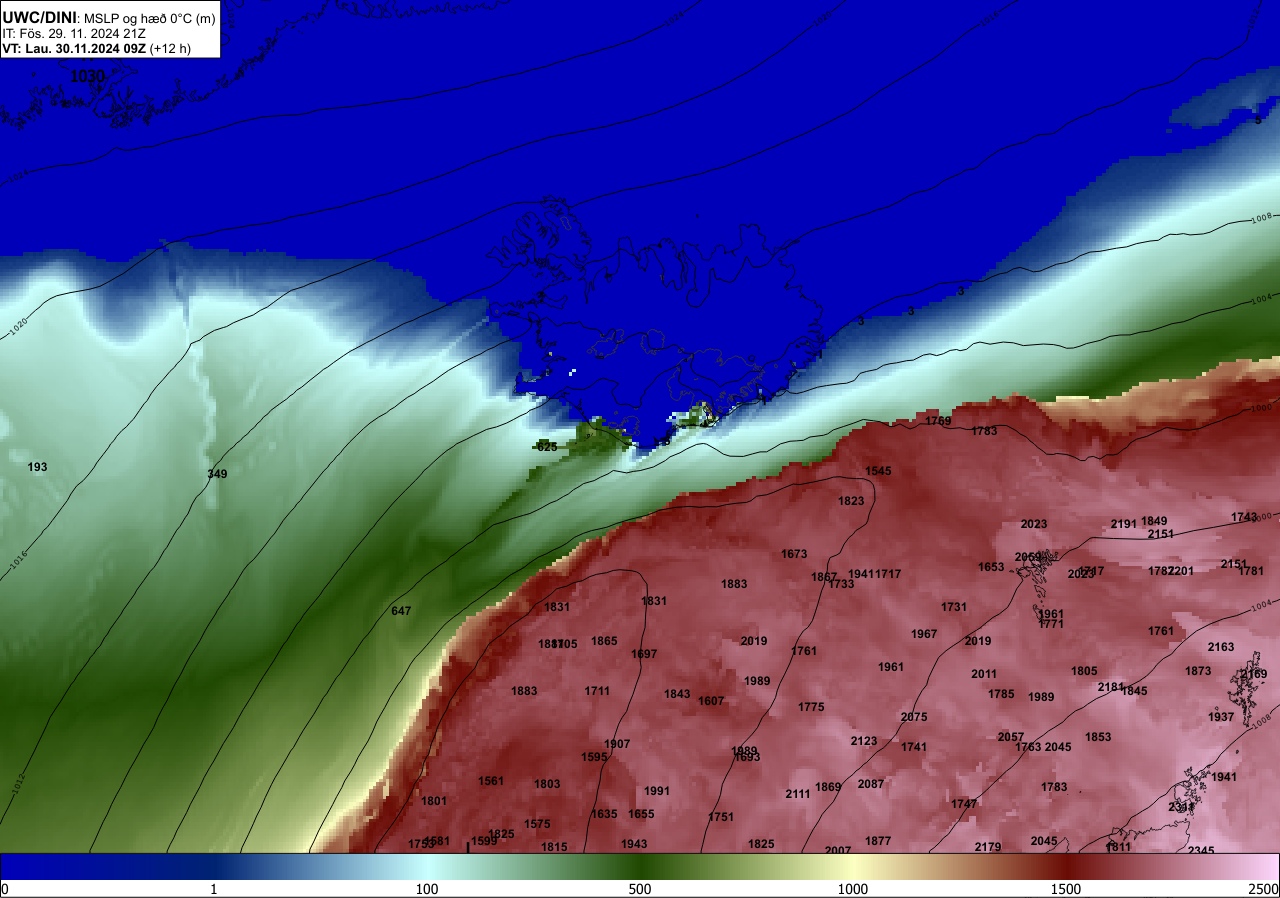Click the UWC/DINI title text
Viewport: 1280px width, 898px height.
pos(39,16)
